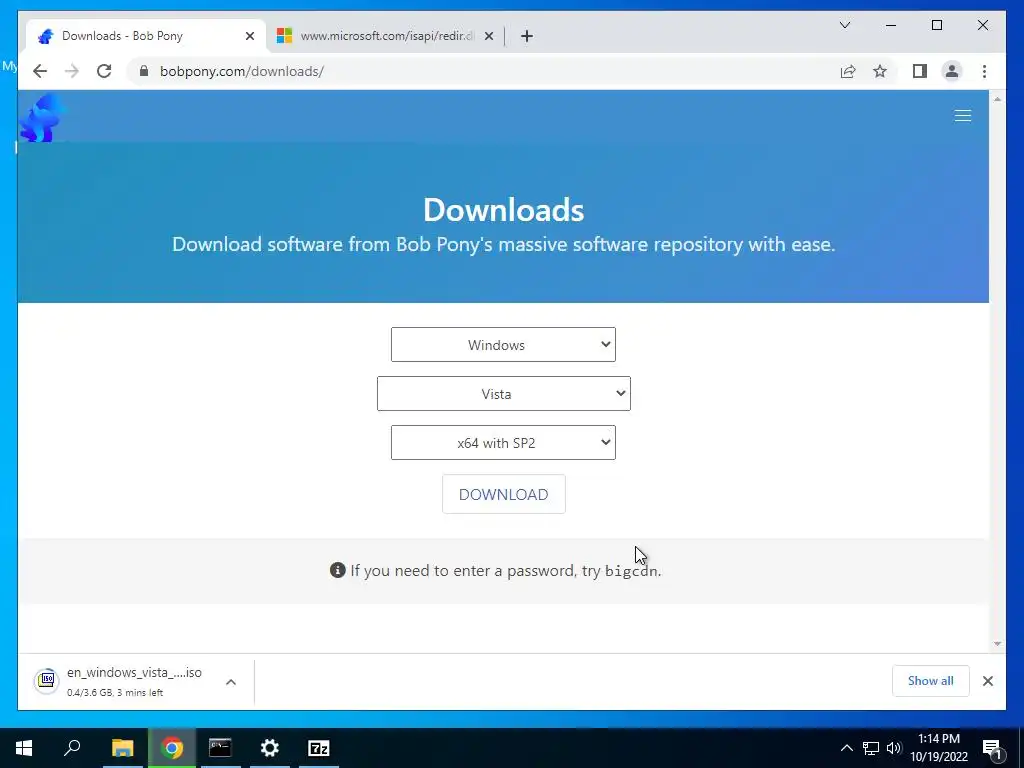Click the padlock site info icon
The image size is (1024, 768).
tap(144, 71)
